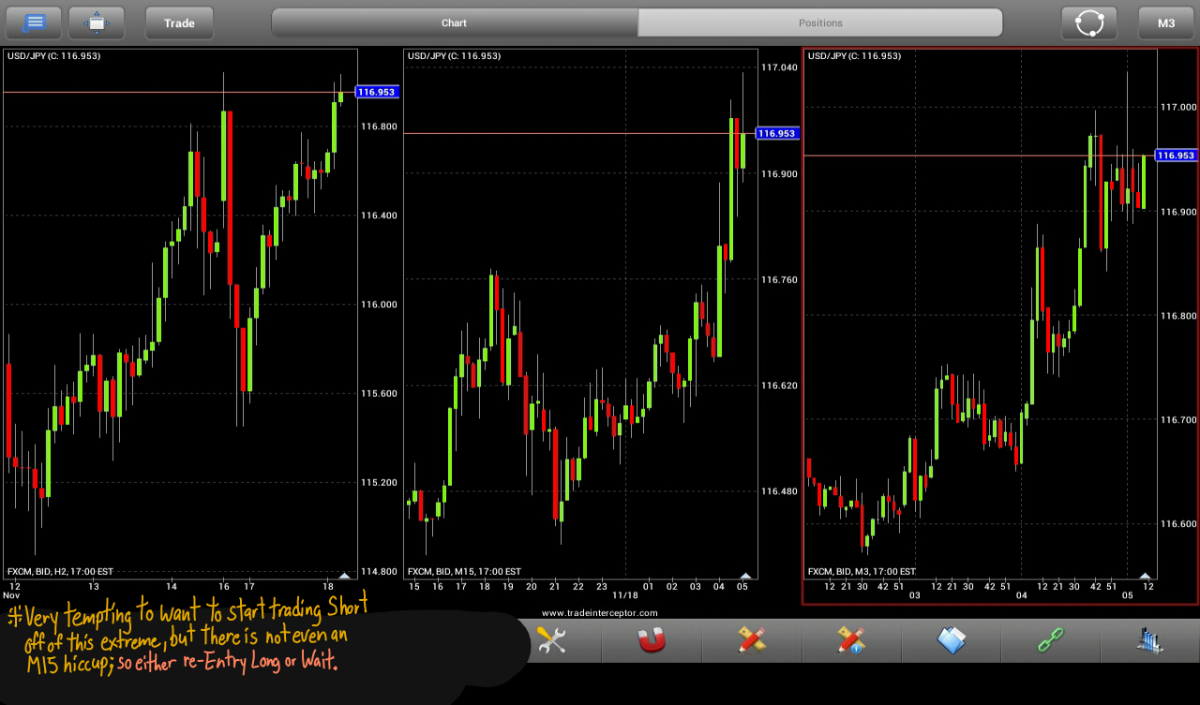Click the green chain link icon
The width and height of the screenshot is (1200, 705).
[1052, 640]
